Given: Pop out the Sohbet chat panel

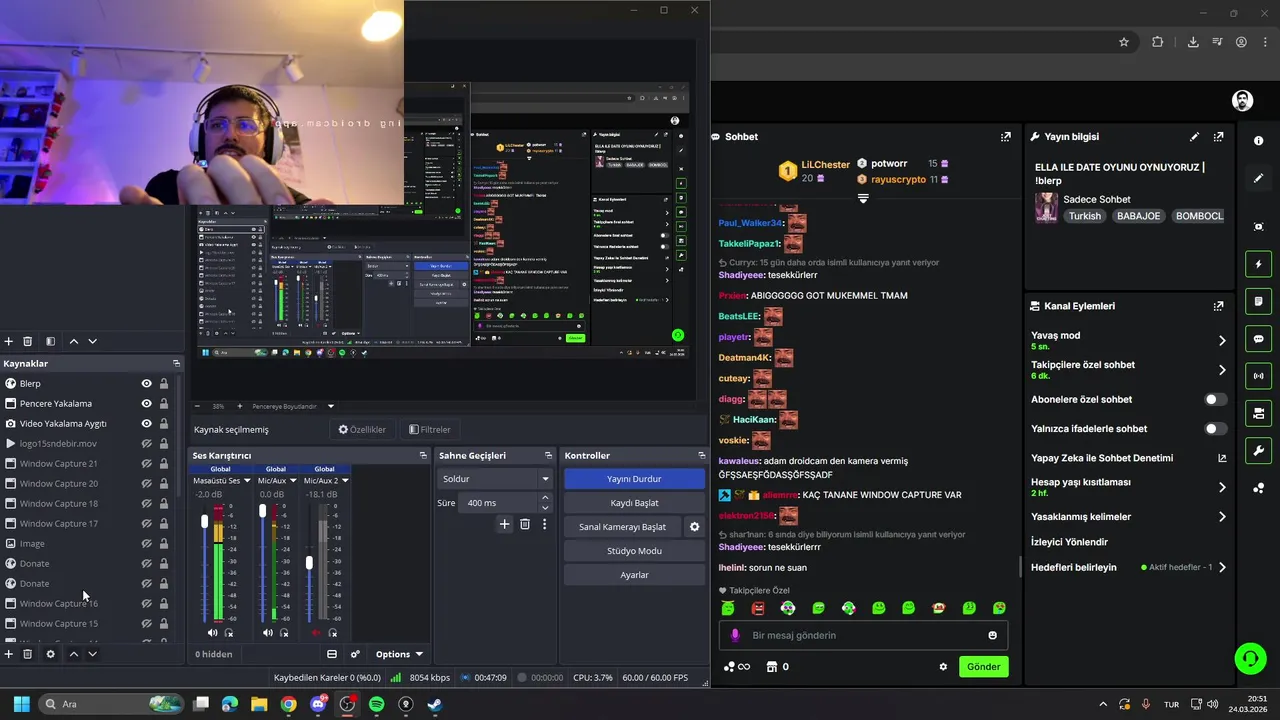Looking at the screenshot, I should (x=1005, y=137).
